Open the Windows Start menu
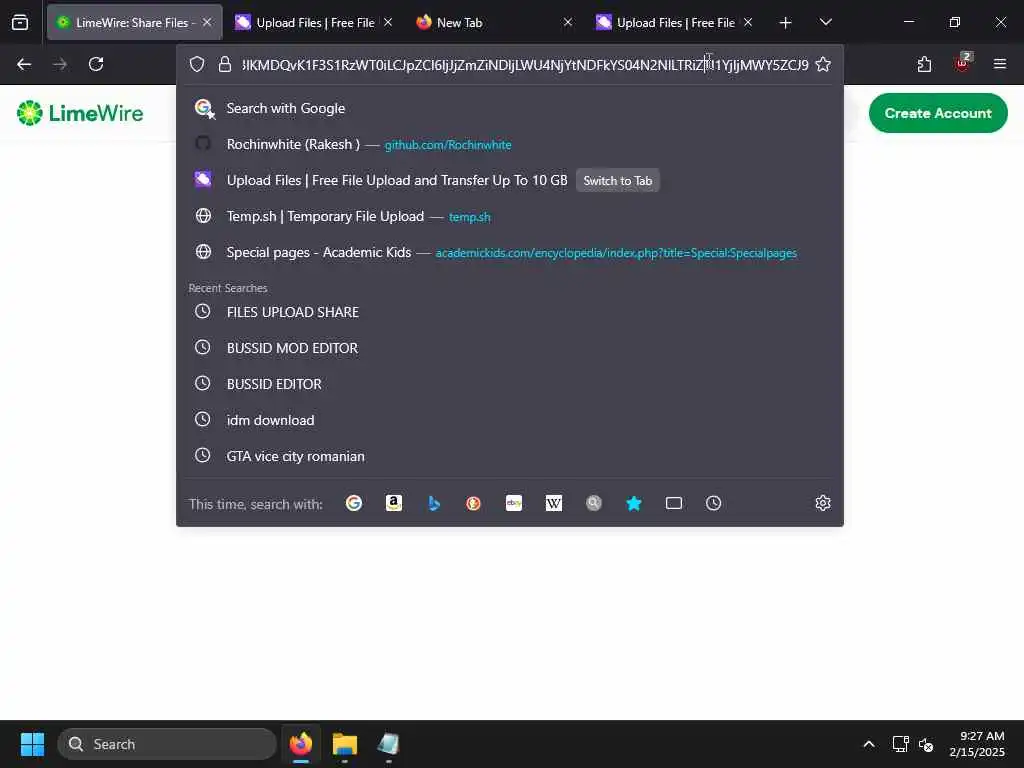The image size is (1024, 768). (x=32, y=744)
